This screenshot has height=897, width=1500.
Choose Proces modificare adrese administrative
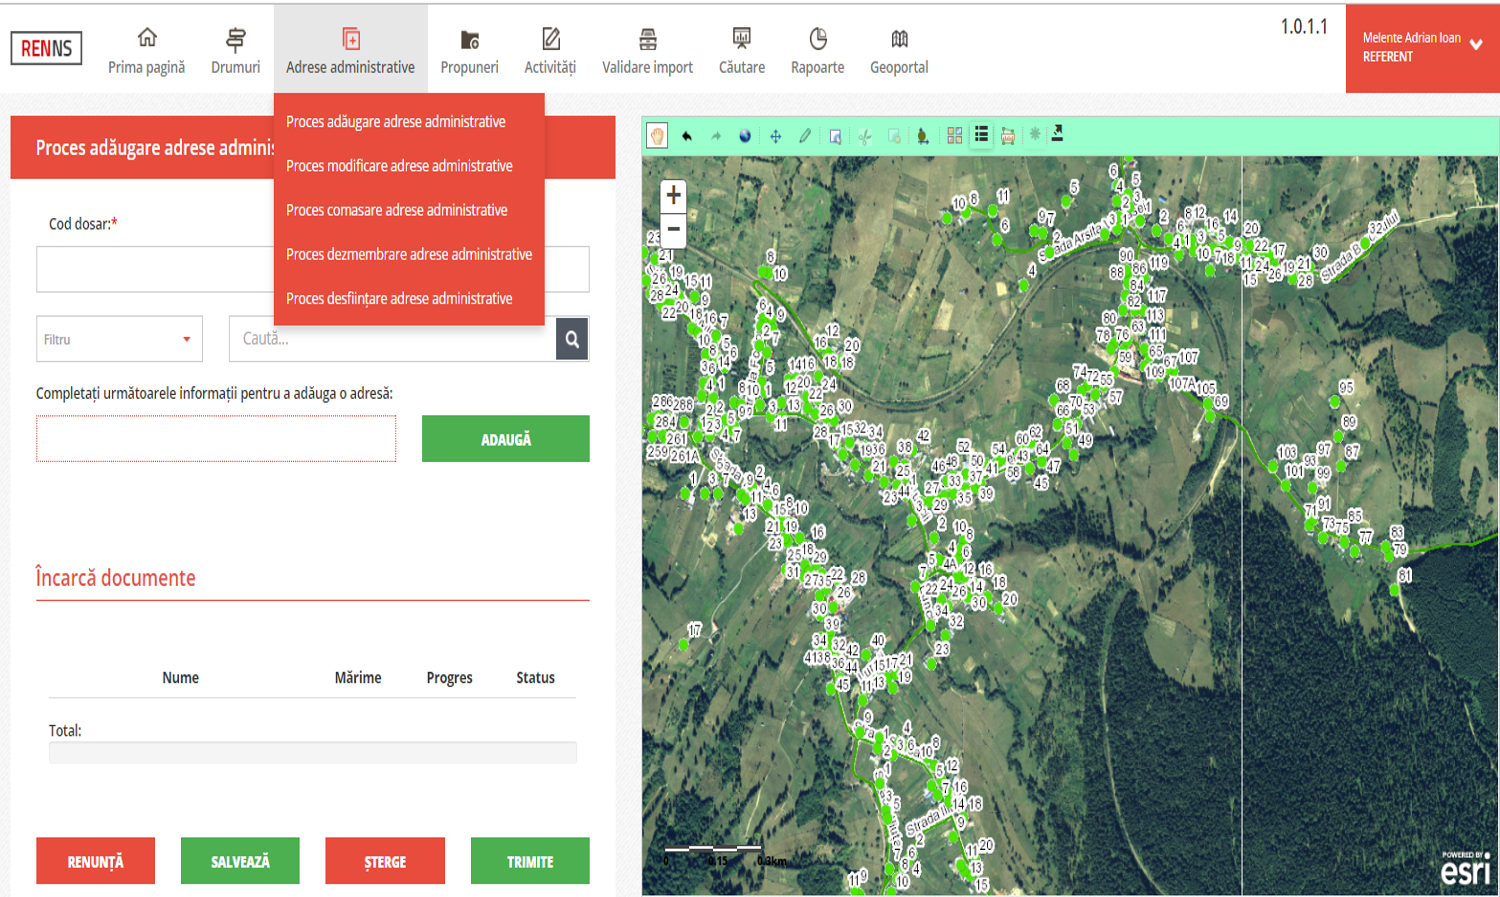399,166
